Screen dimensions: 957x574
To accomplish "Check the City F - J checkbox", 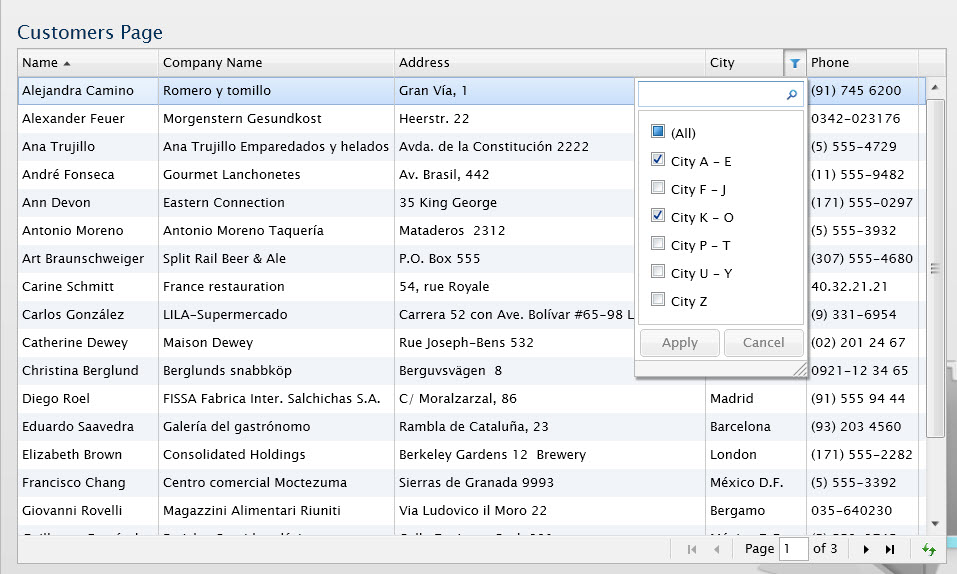I will 658,188.
